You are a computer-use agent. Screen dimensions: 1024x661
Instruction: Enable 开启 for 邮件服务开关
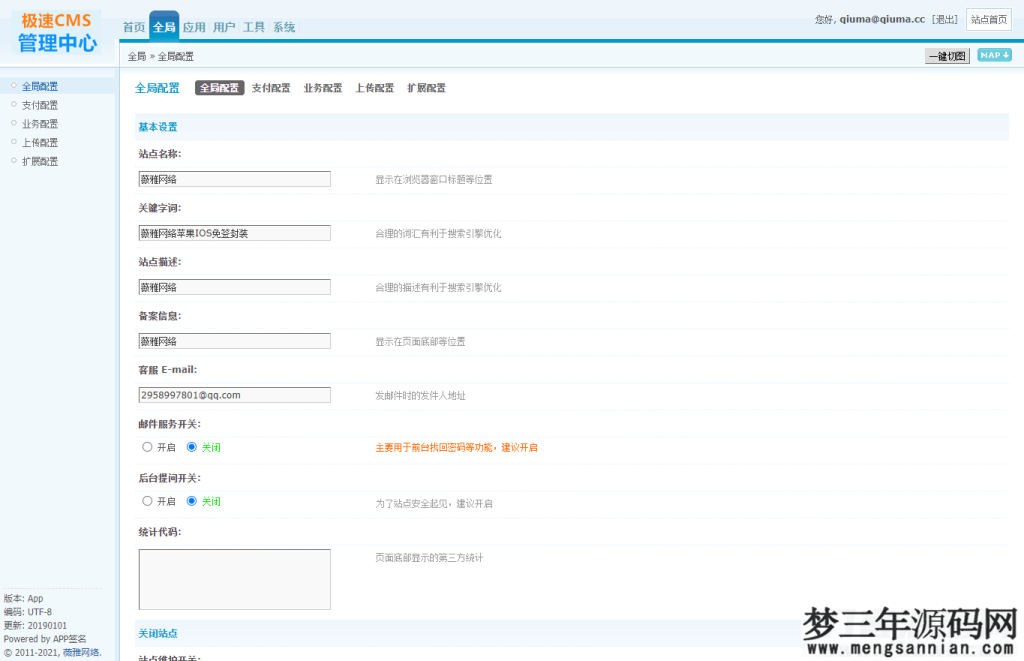click(147, 446)
